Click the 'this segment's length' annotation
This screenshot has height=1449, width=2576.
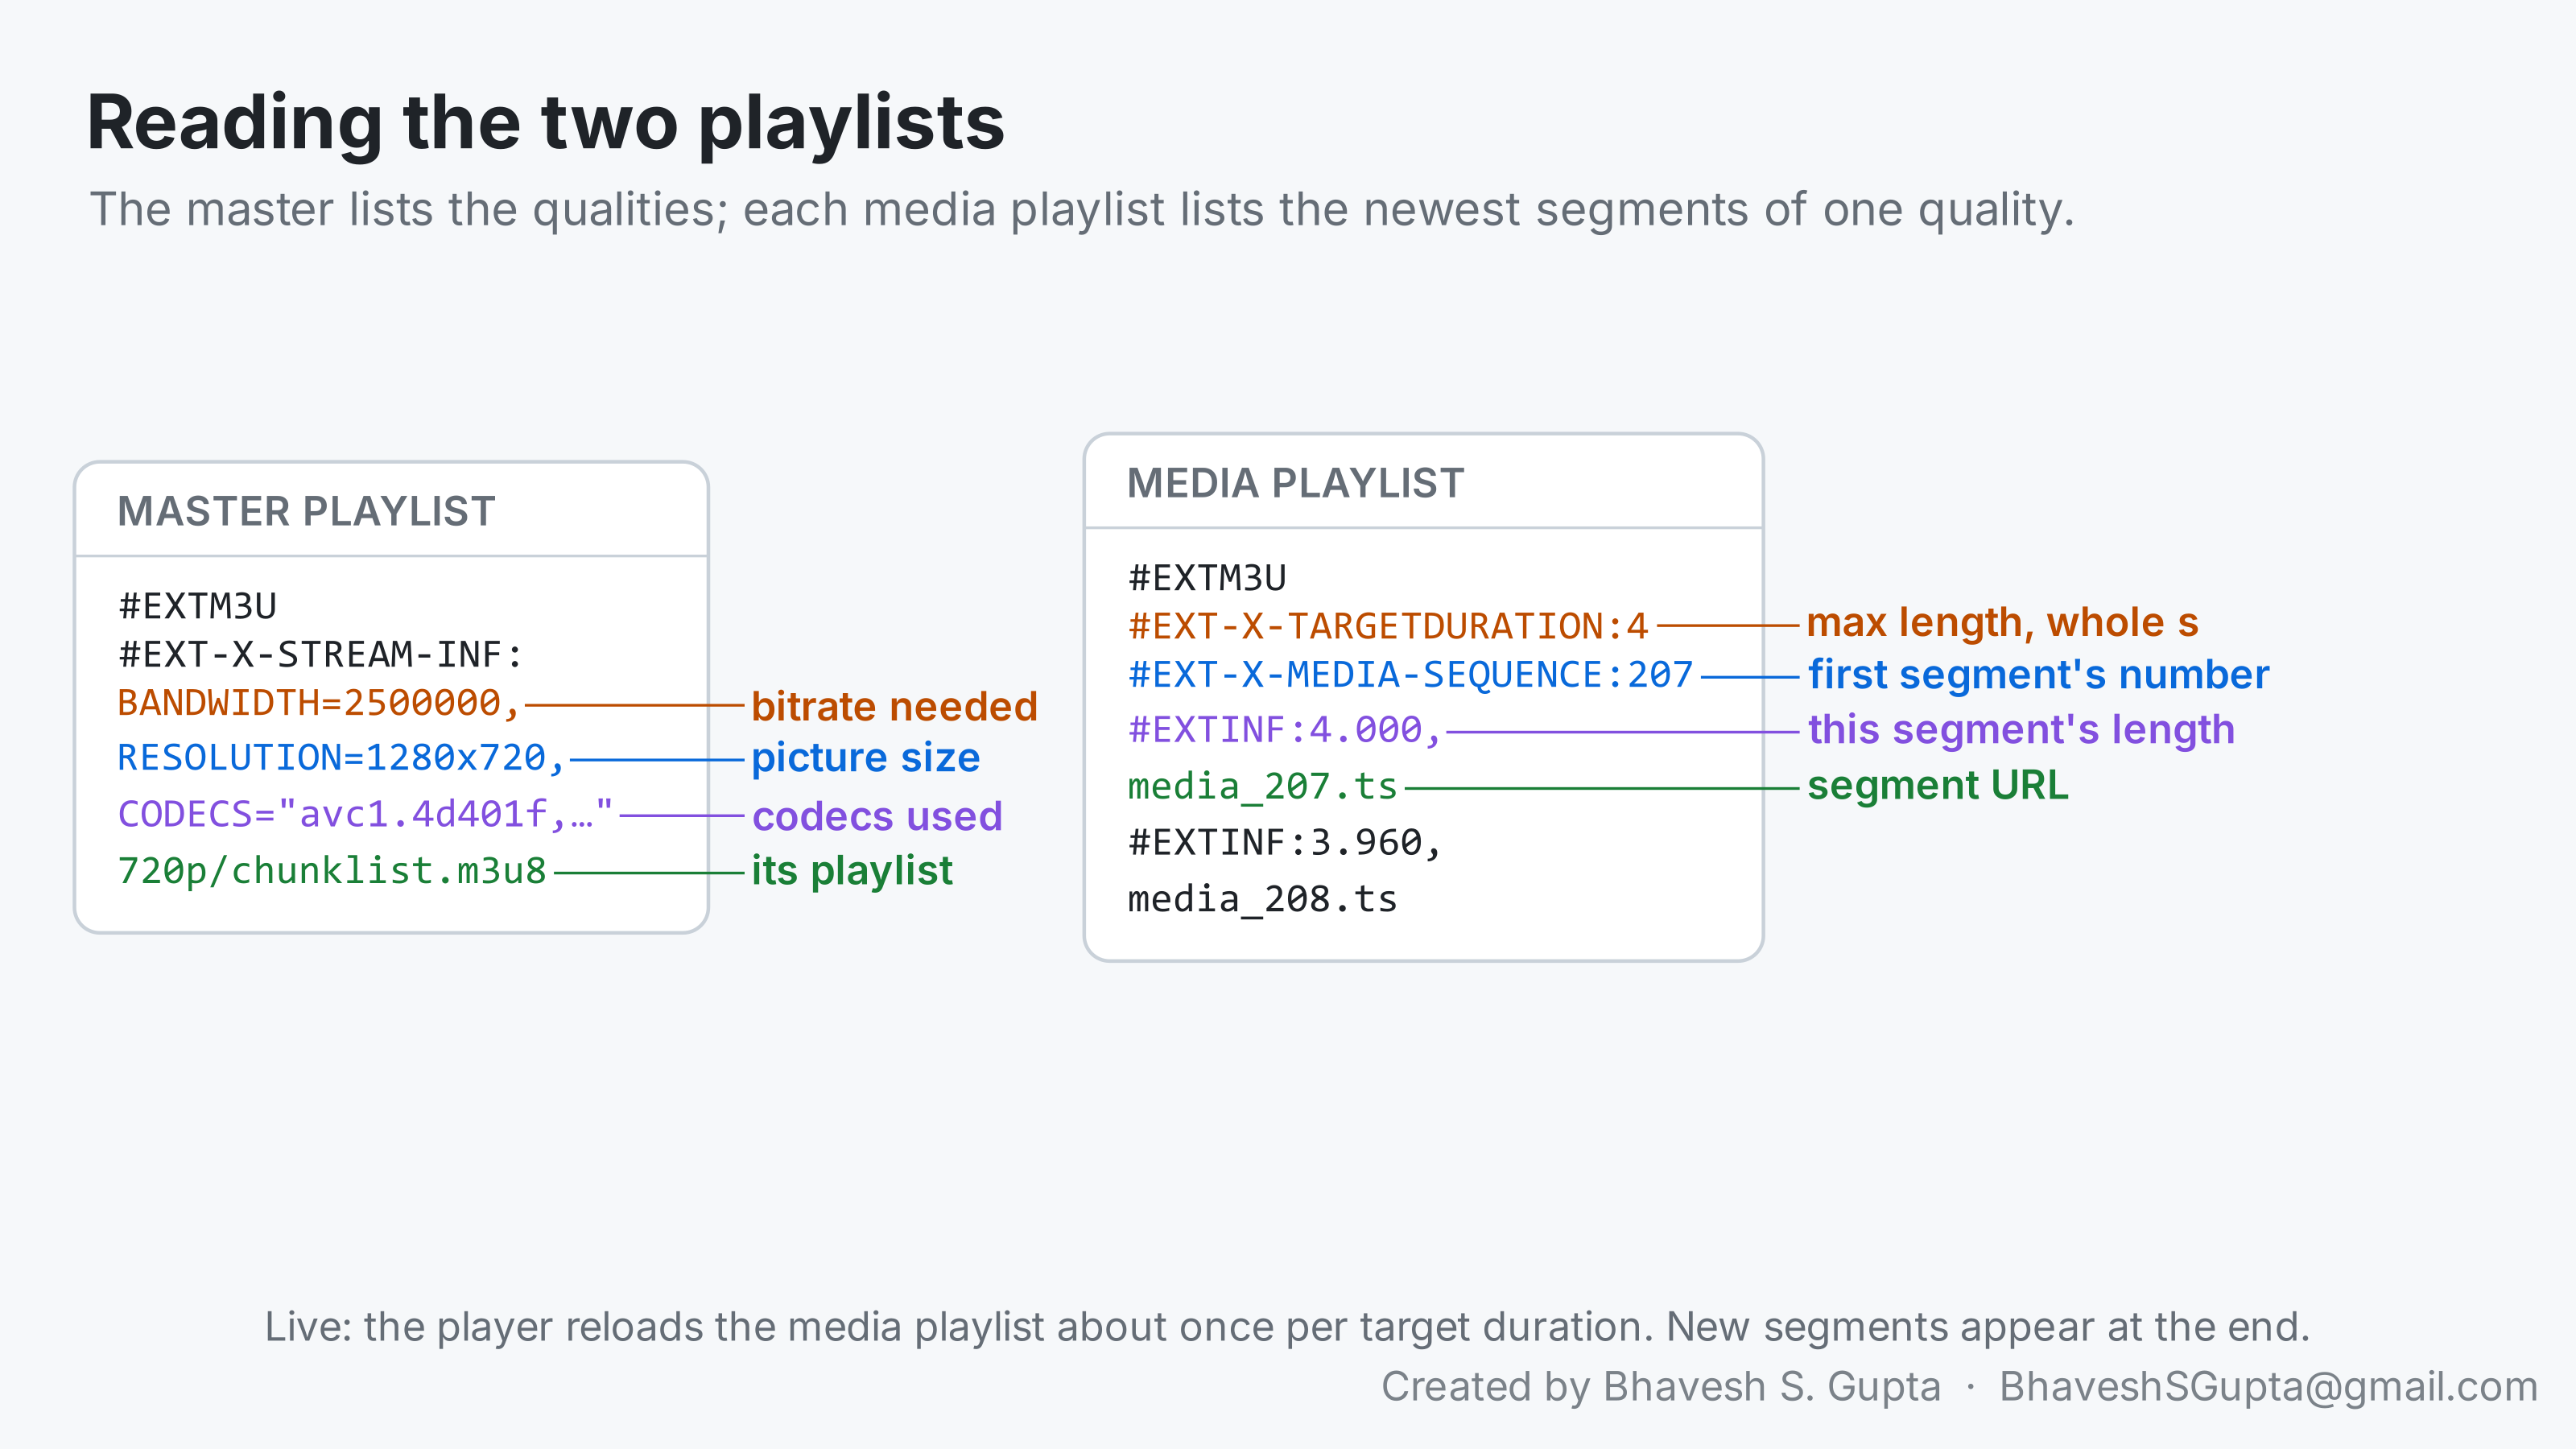[2020, 730]
